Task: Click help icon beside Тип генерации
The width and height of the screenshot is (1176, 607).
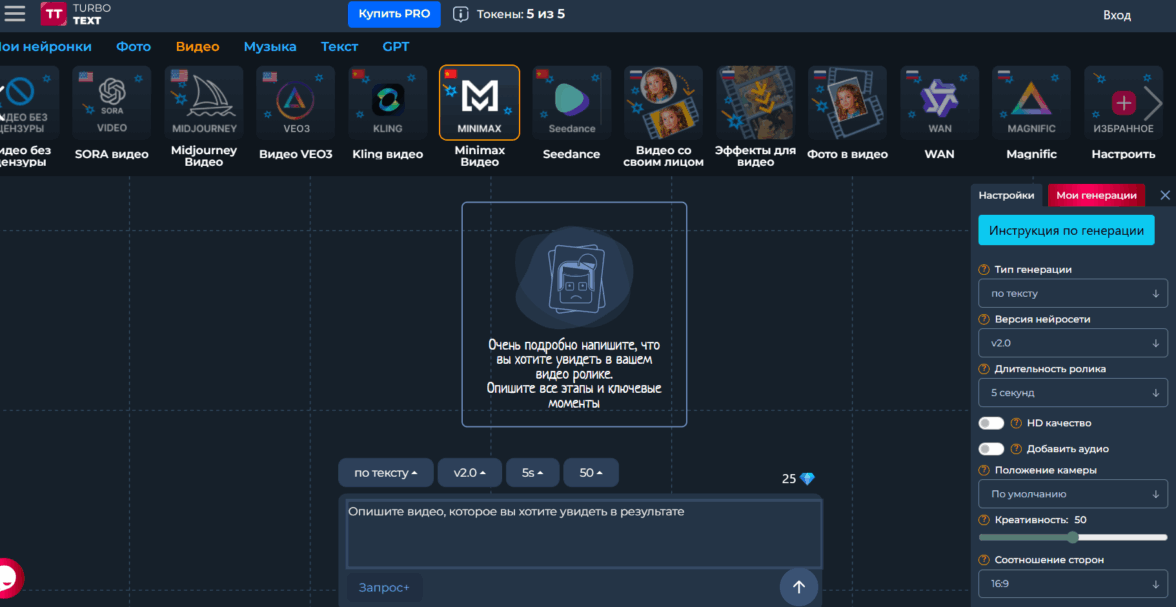Action: point(984,269)
